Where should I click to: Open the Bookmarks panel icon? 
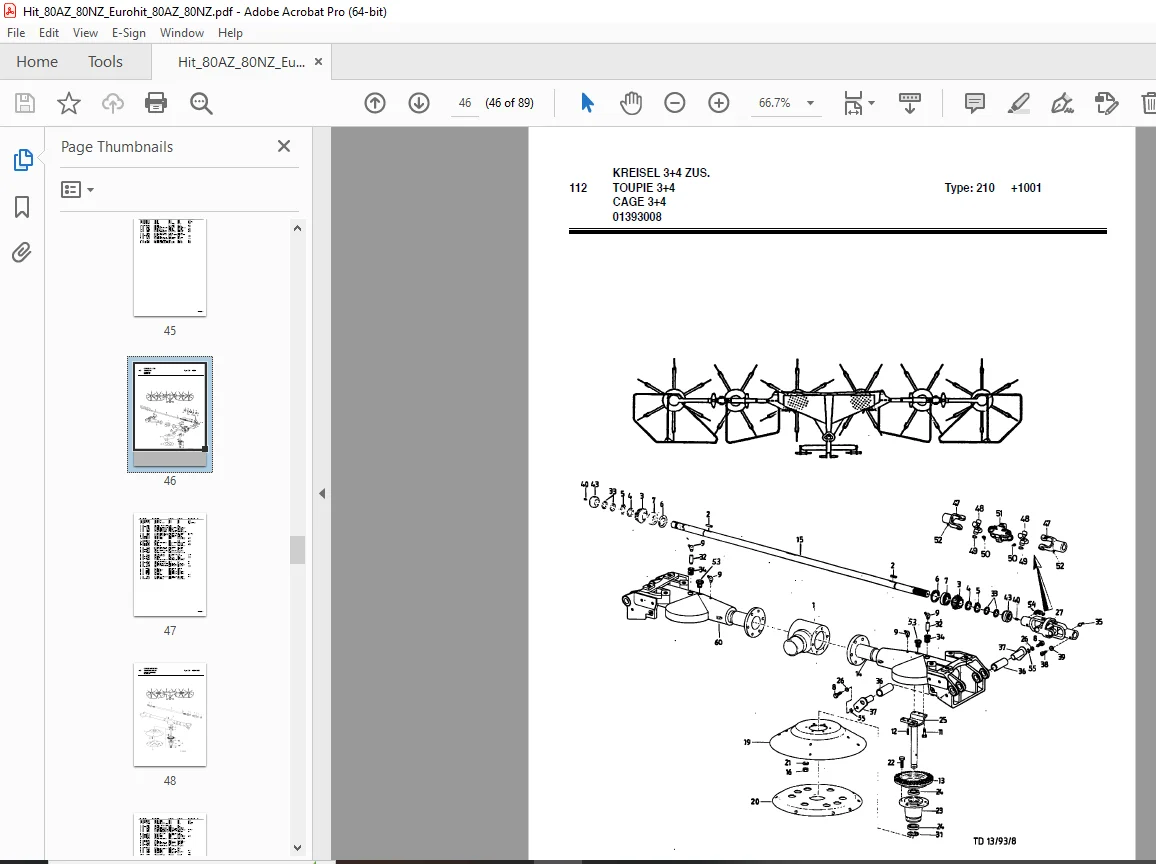pos(22,207)
